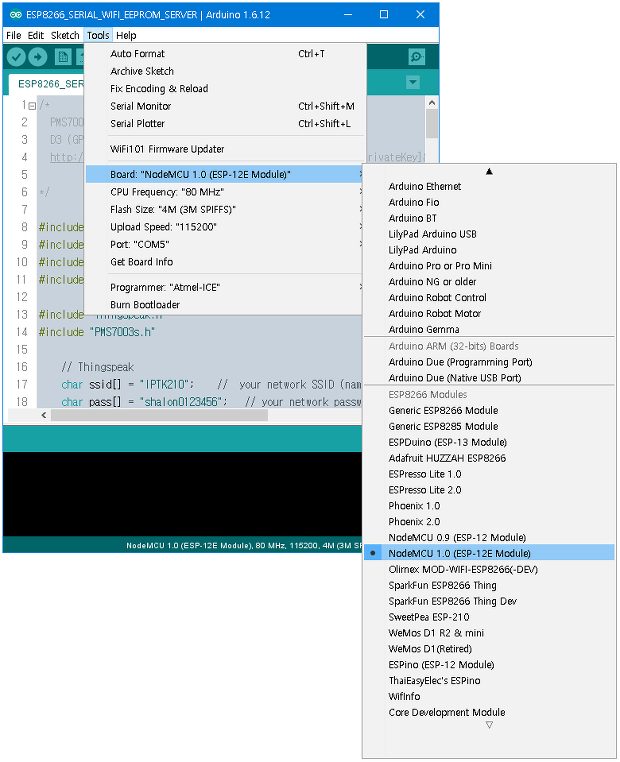
Task: Select ESPresso Lite 1.0
Action: click(489, 474)
